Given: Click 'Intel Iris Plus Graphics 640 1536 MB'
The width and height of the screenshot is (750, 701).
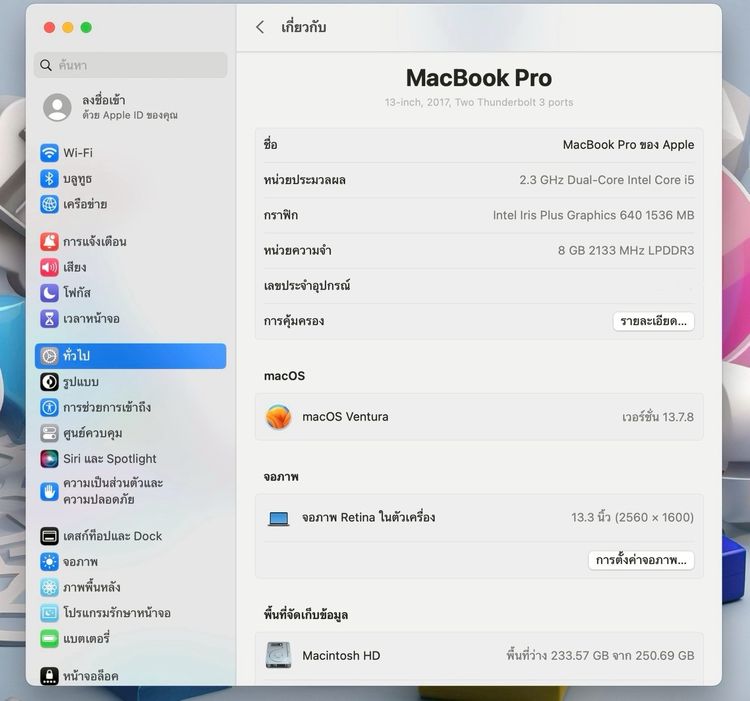Looking at the screenshot, I should click(x=593, y=215).
